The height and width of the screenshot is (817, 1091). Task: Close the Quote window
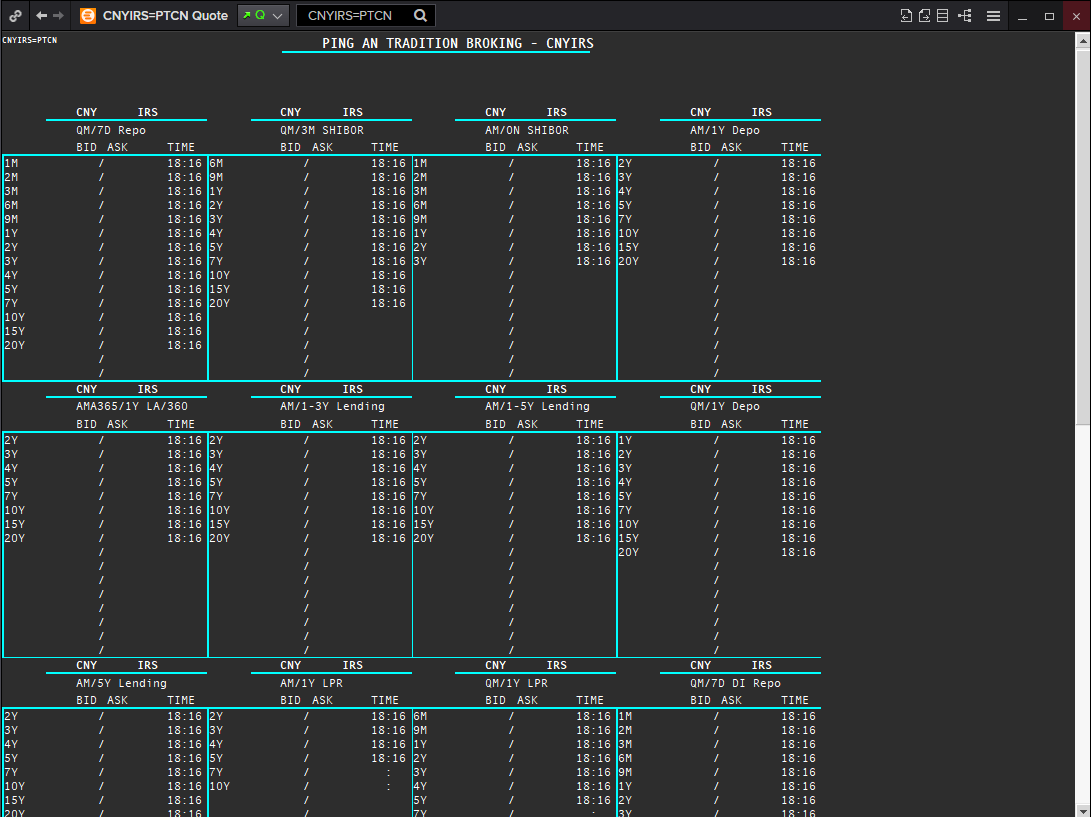pyautogui.click(x=1077, y=16)
